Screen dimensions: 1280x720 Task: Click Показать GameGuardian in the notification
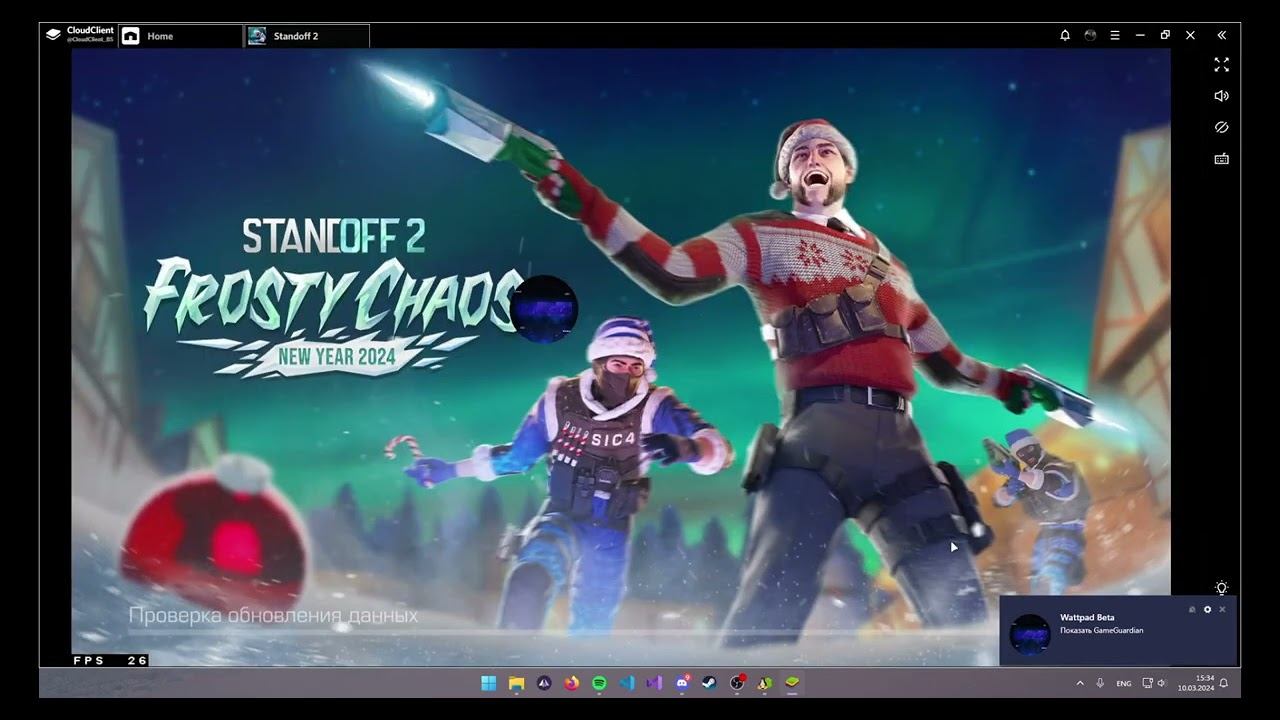(x=1101, y=630)
